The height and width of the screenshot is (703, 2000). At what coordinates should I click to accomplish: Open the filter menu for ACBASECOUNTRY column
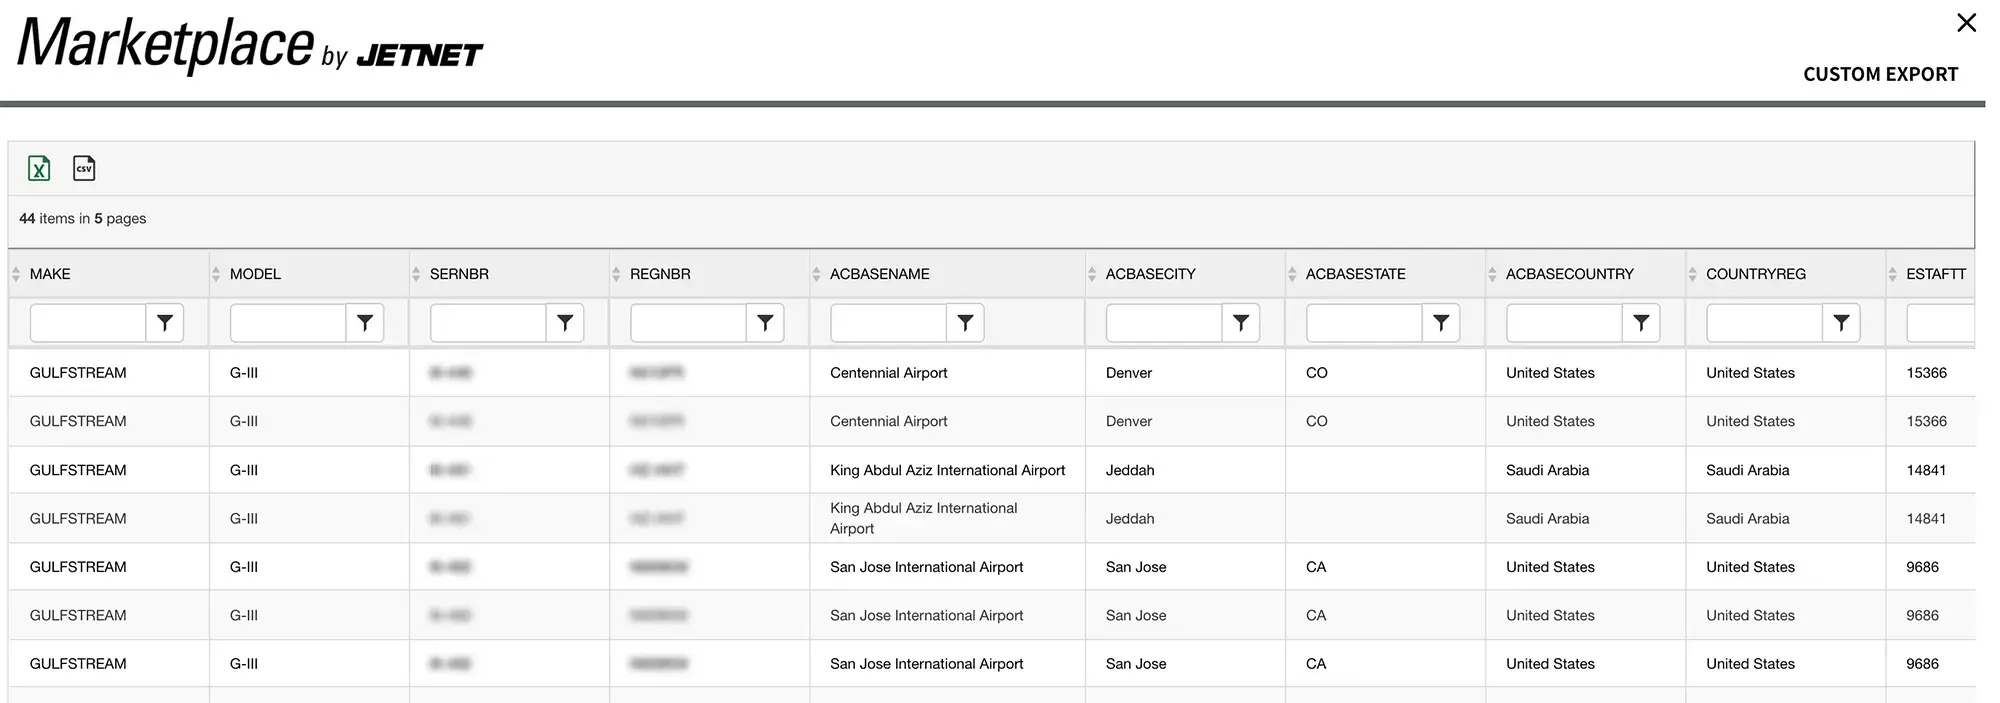tap(1641, 323)
